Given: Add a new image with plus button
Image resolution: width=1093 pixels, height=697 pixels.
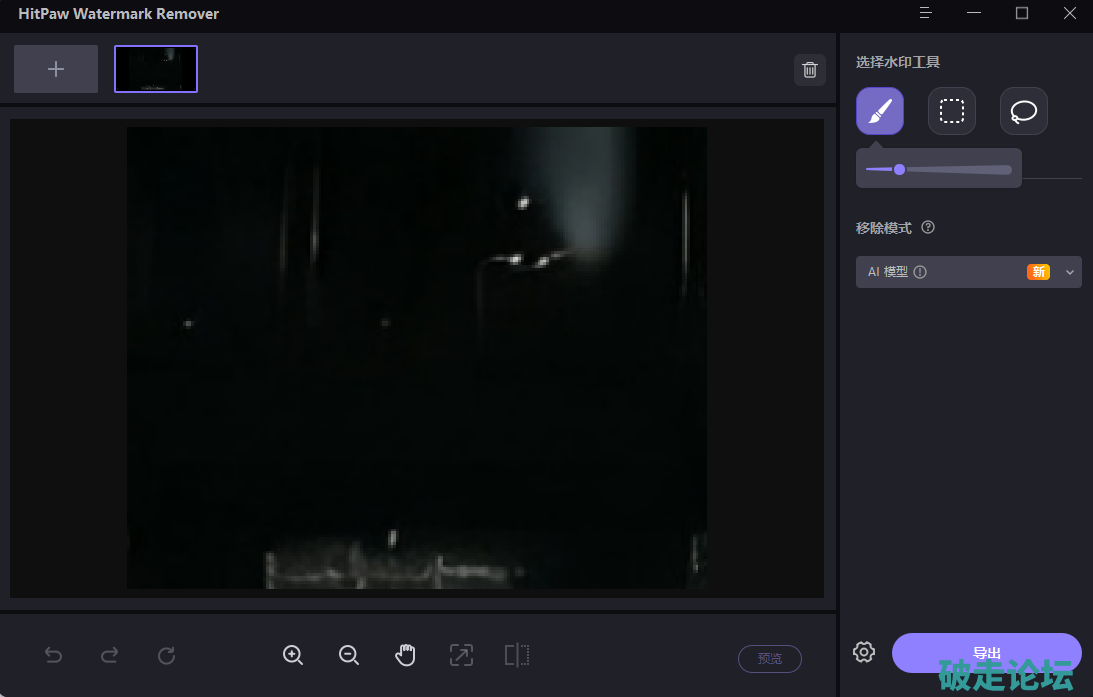Looking at the screenshot, I should 56,69.
